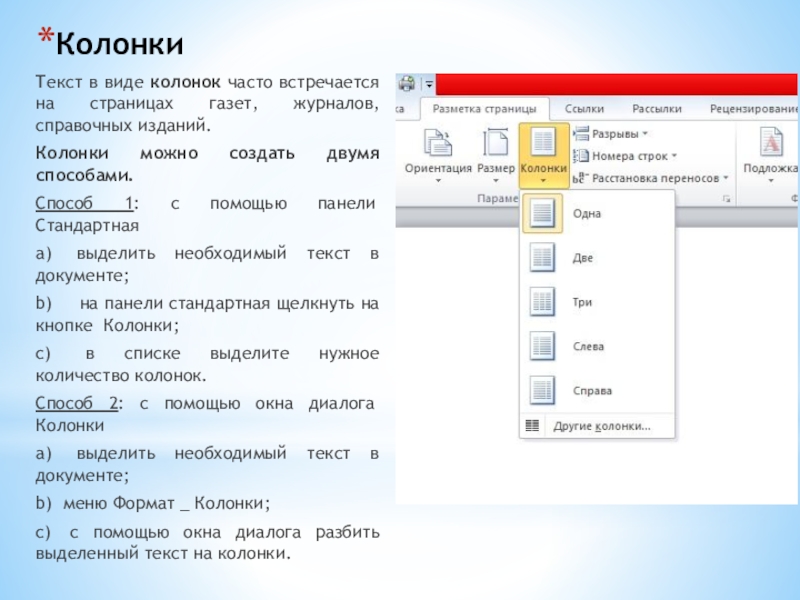This screenshot has height=600, width=800.
Task: Switch to the Разметка страницы tab
Action: (x=484, y=109)
